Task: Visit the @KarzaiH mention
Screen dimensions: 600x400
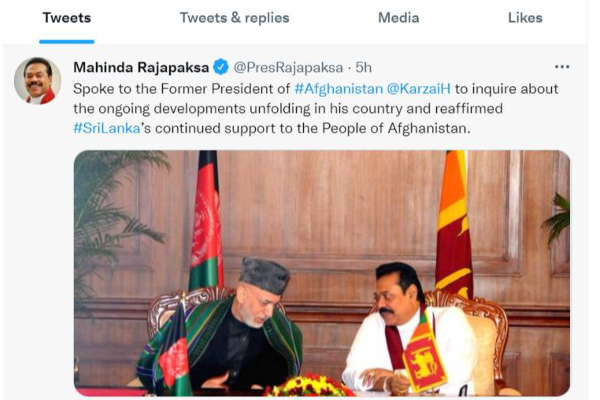Action: click(x=419, y=89)
